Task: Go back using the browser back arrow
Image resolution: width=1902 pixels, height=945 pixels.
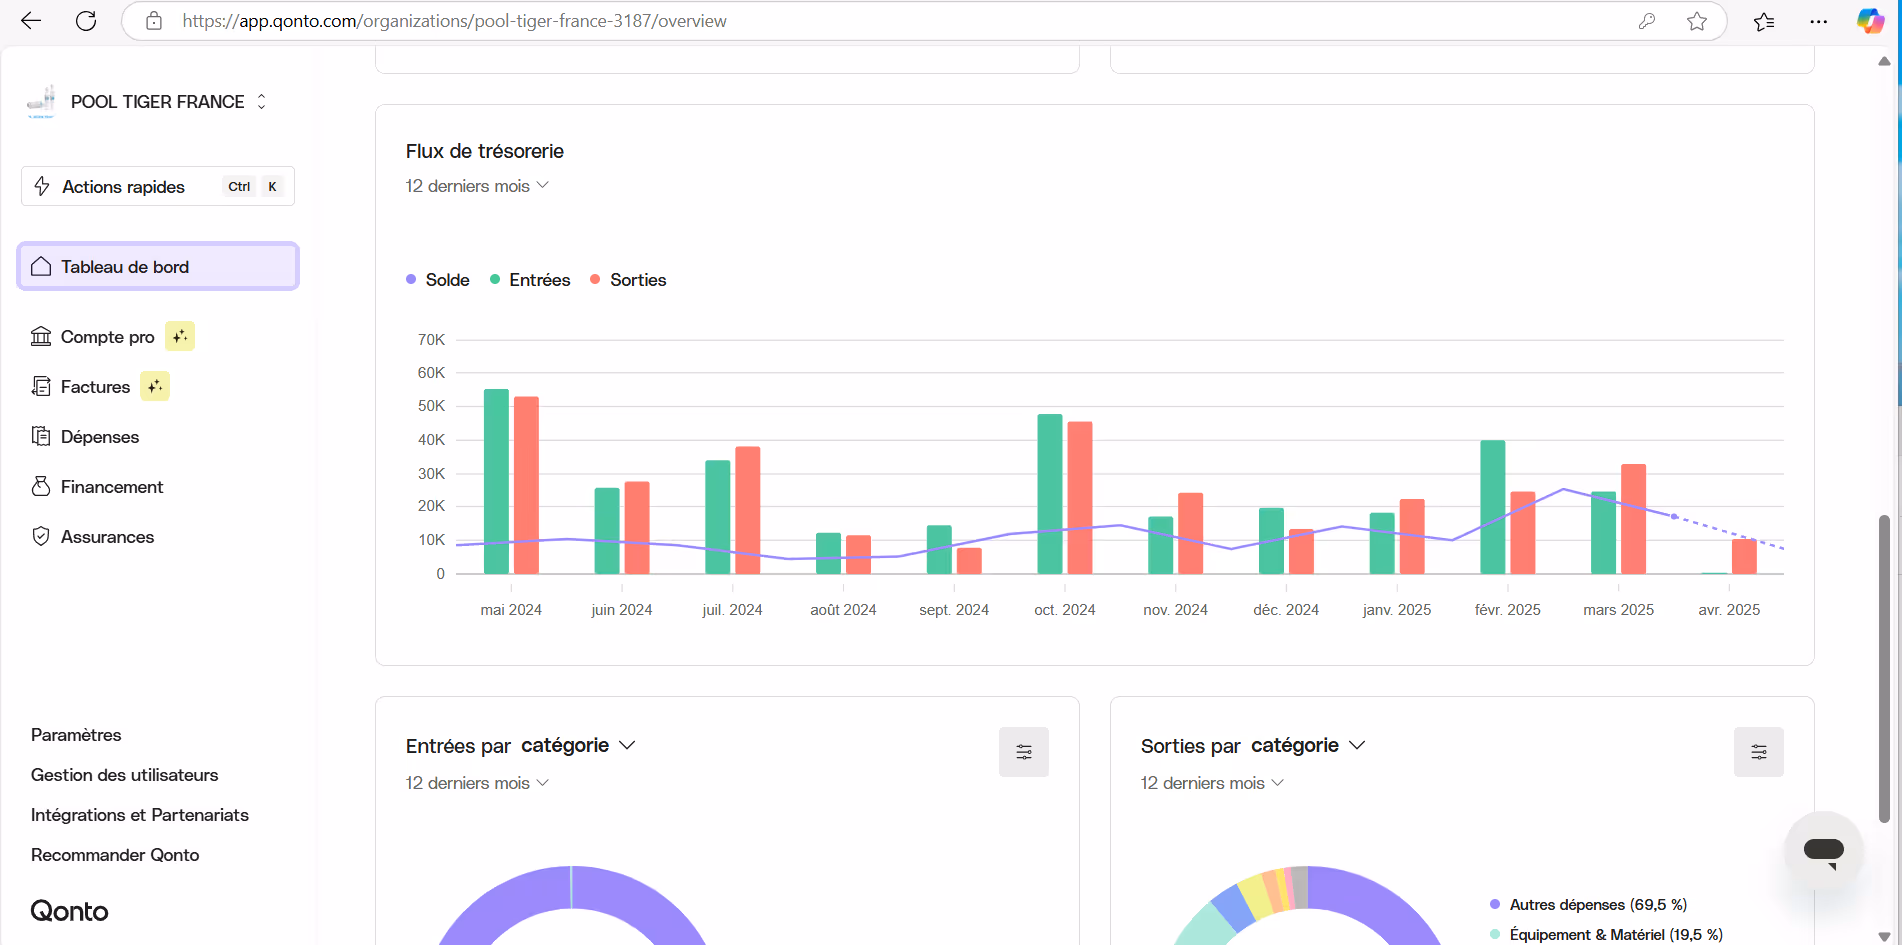Action: (31, 21)
